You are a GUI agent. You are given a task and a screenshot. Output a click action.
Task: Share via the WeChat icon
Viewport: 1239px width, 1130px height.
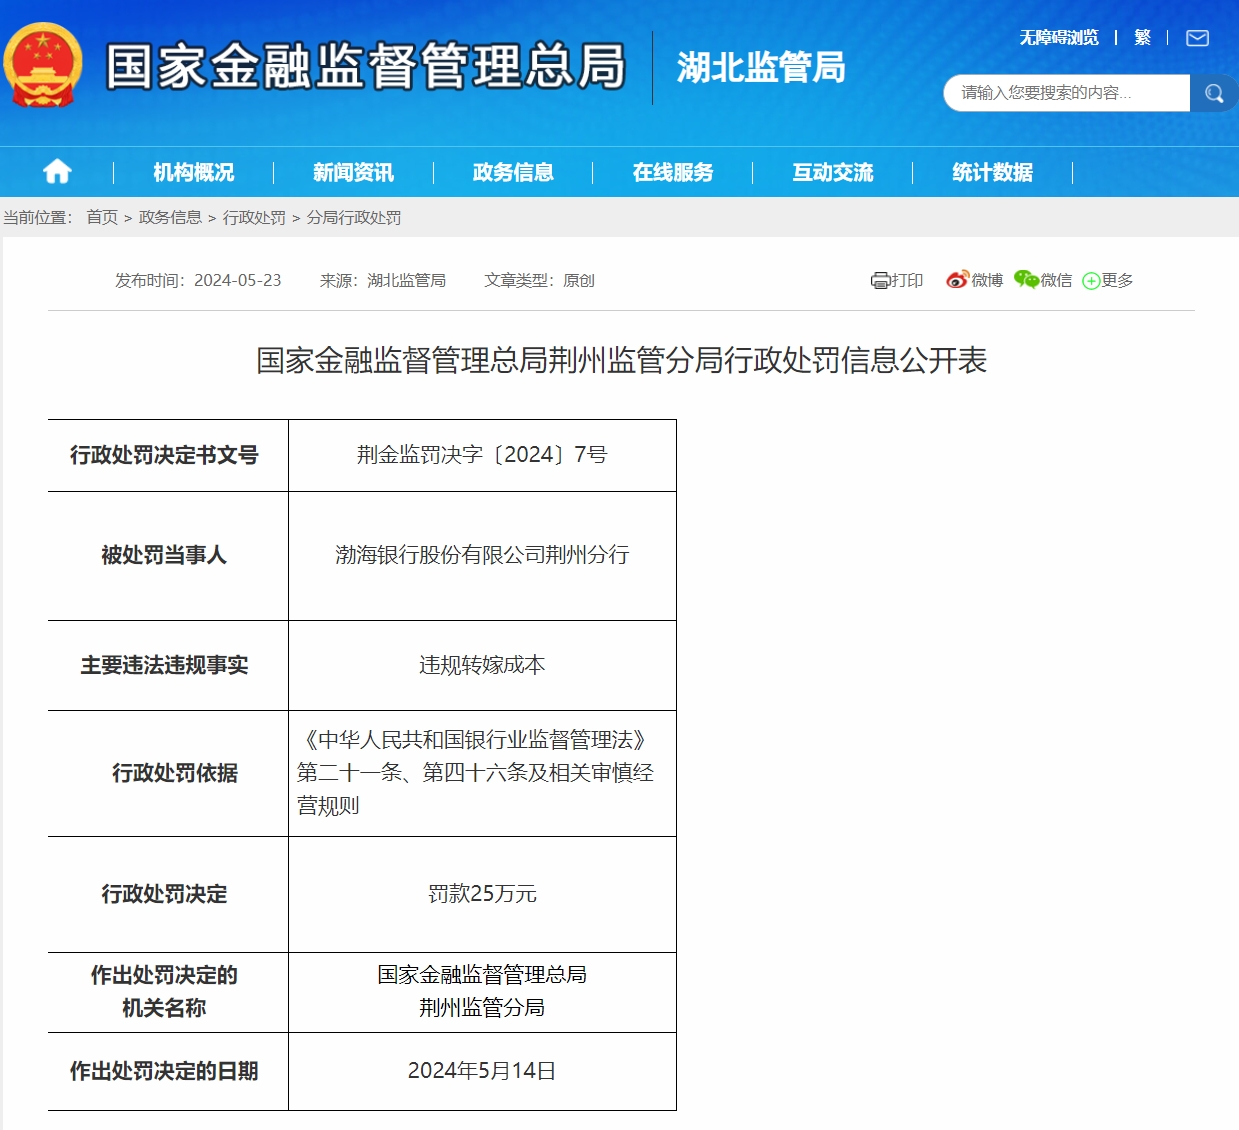(x=1026, y=280)
